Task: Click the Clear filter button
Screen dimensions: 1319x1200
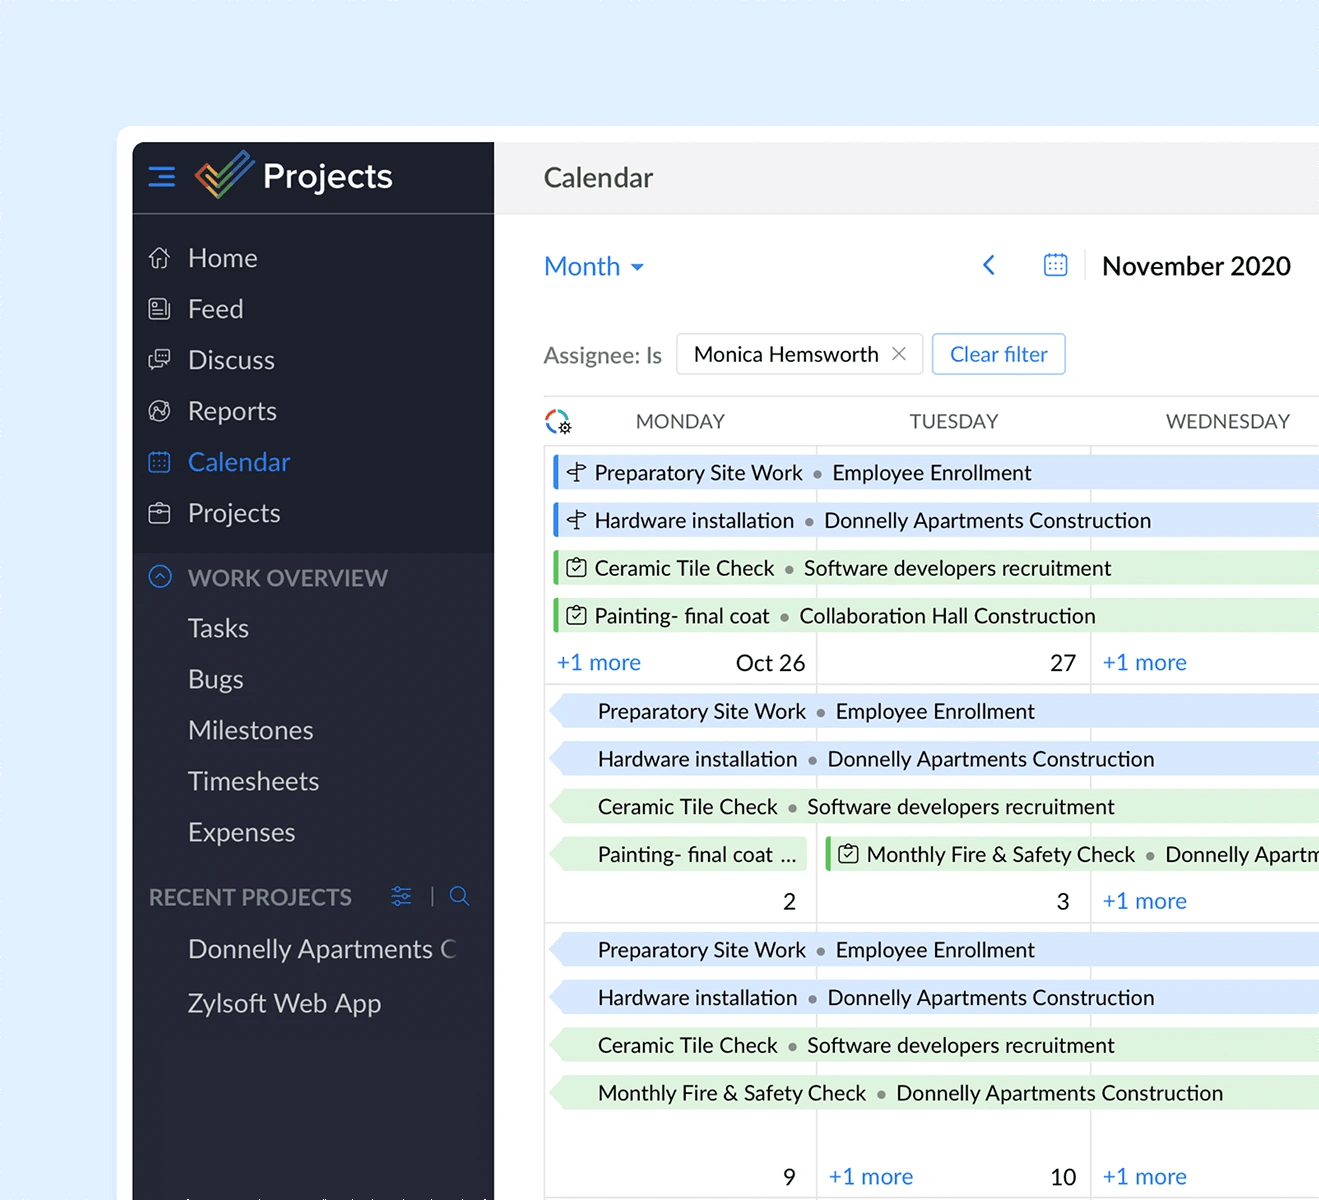Action: tap(998, 354)
